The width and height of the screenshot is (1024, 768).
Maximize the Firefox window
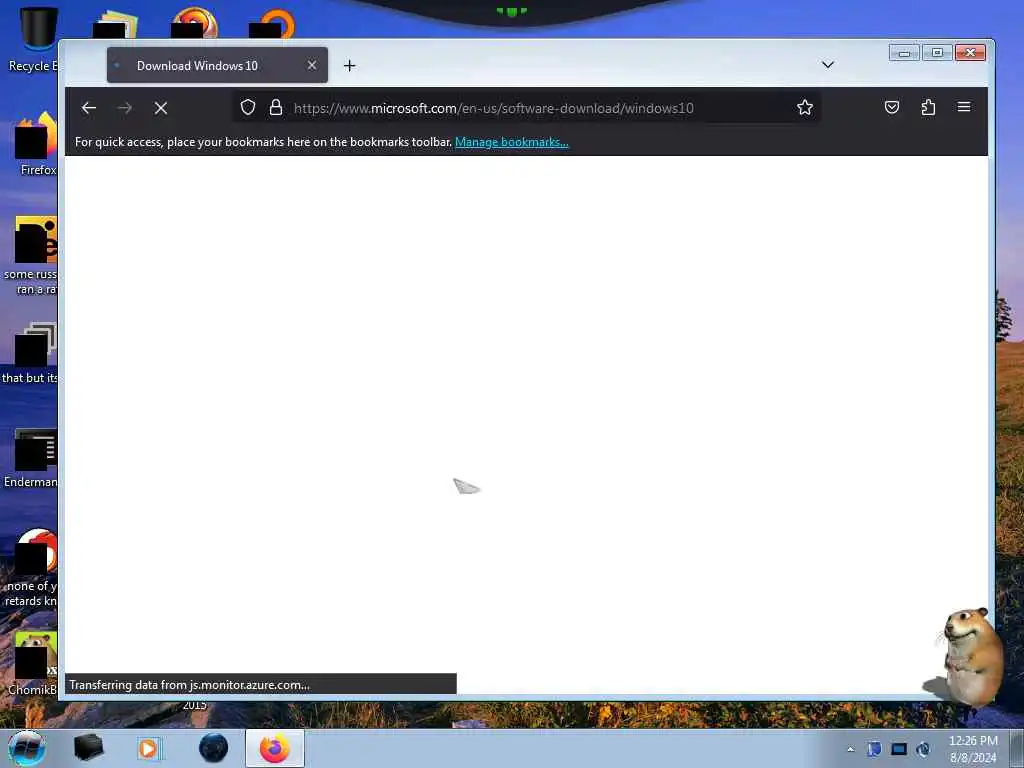coord(937,53)
